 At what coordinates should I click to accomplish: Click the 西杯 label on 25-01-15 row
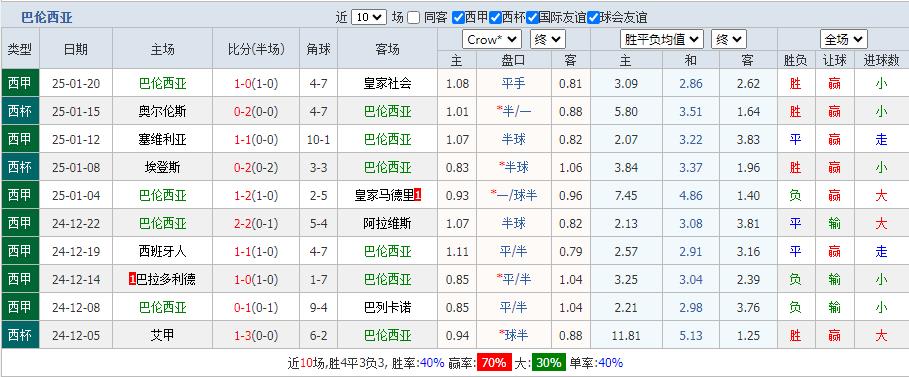click(20, 111)
